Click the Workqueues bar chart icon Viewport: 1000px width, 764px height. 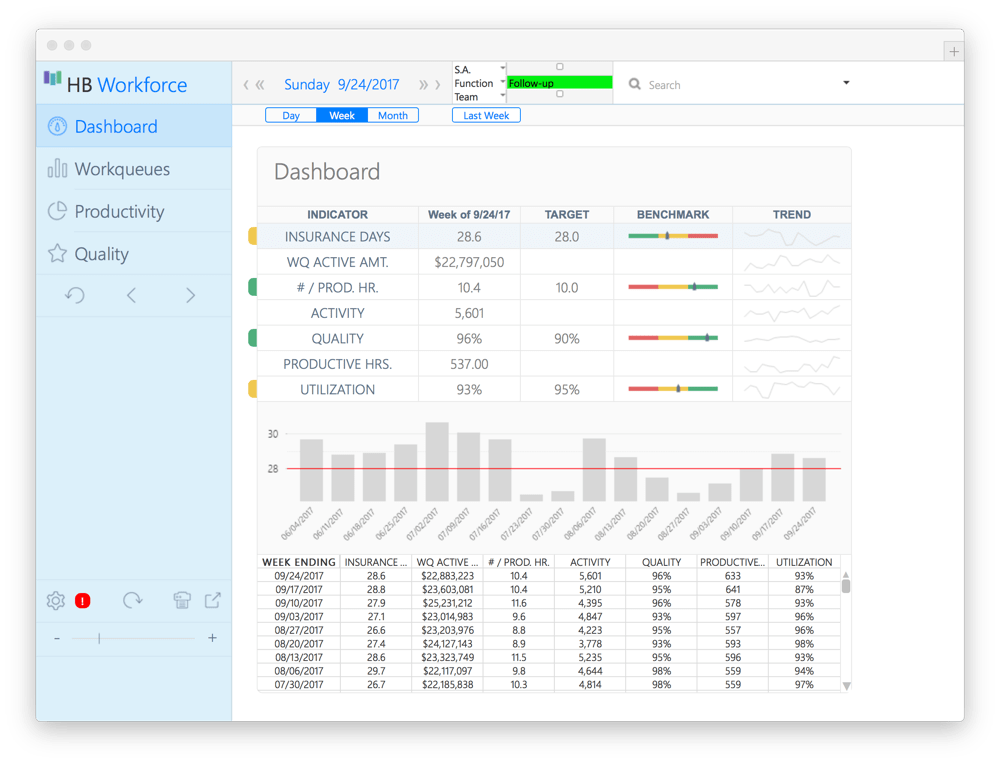(x=57, y=168)
